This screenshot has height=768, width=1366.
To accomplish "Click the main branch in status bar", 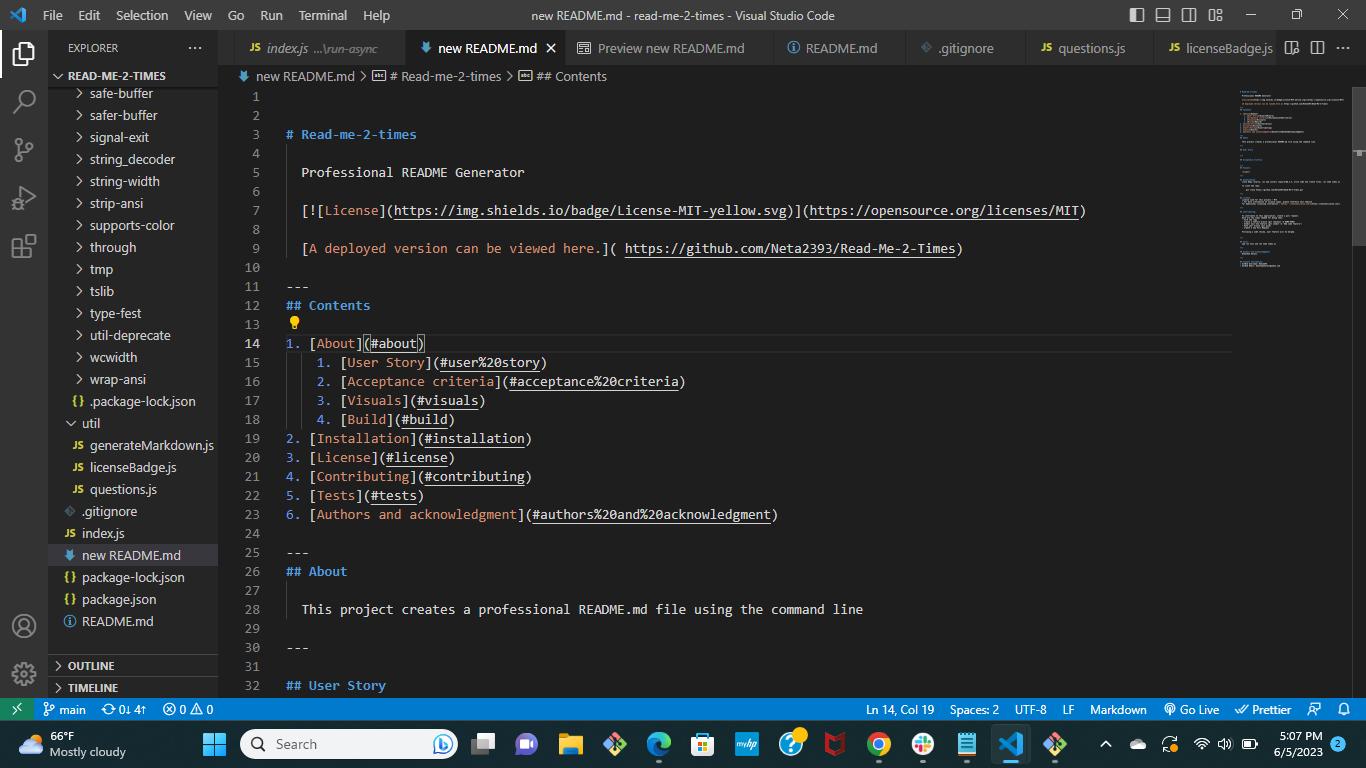I will (x=64, y=709).
